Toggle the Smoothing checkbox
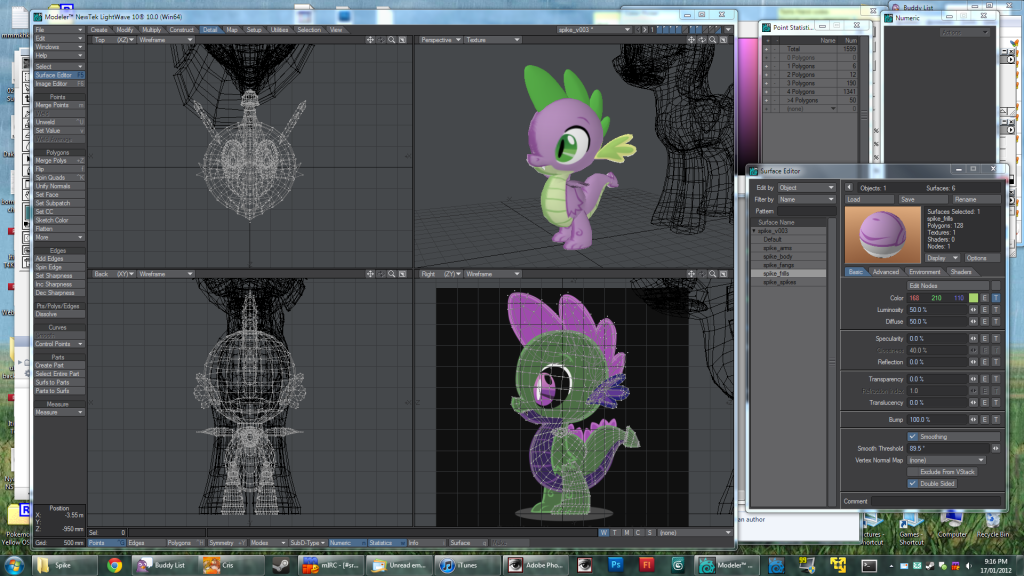 [912, 436]
